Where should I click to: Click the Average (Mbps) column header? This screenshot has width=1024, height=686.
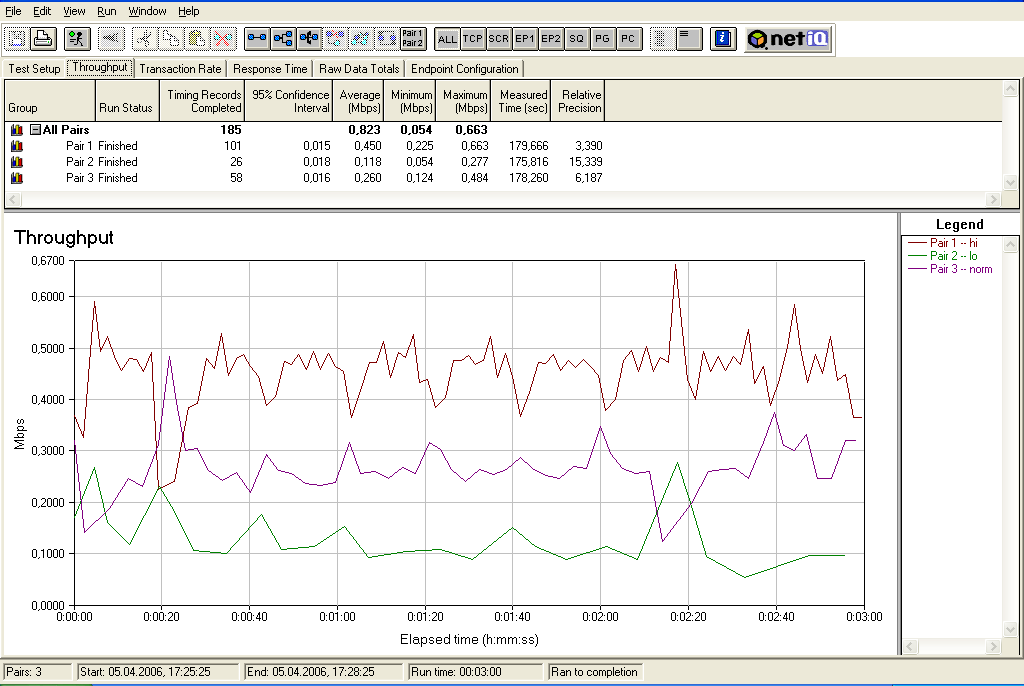(x=360, y=101)
